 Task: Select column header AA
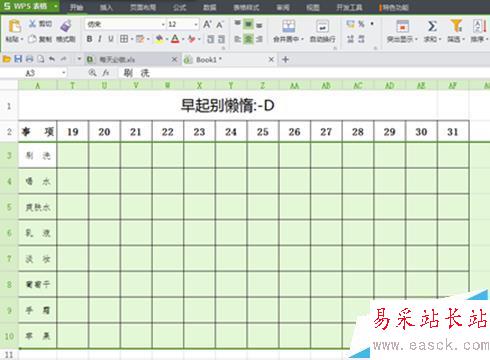(294, 86)
